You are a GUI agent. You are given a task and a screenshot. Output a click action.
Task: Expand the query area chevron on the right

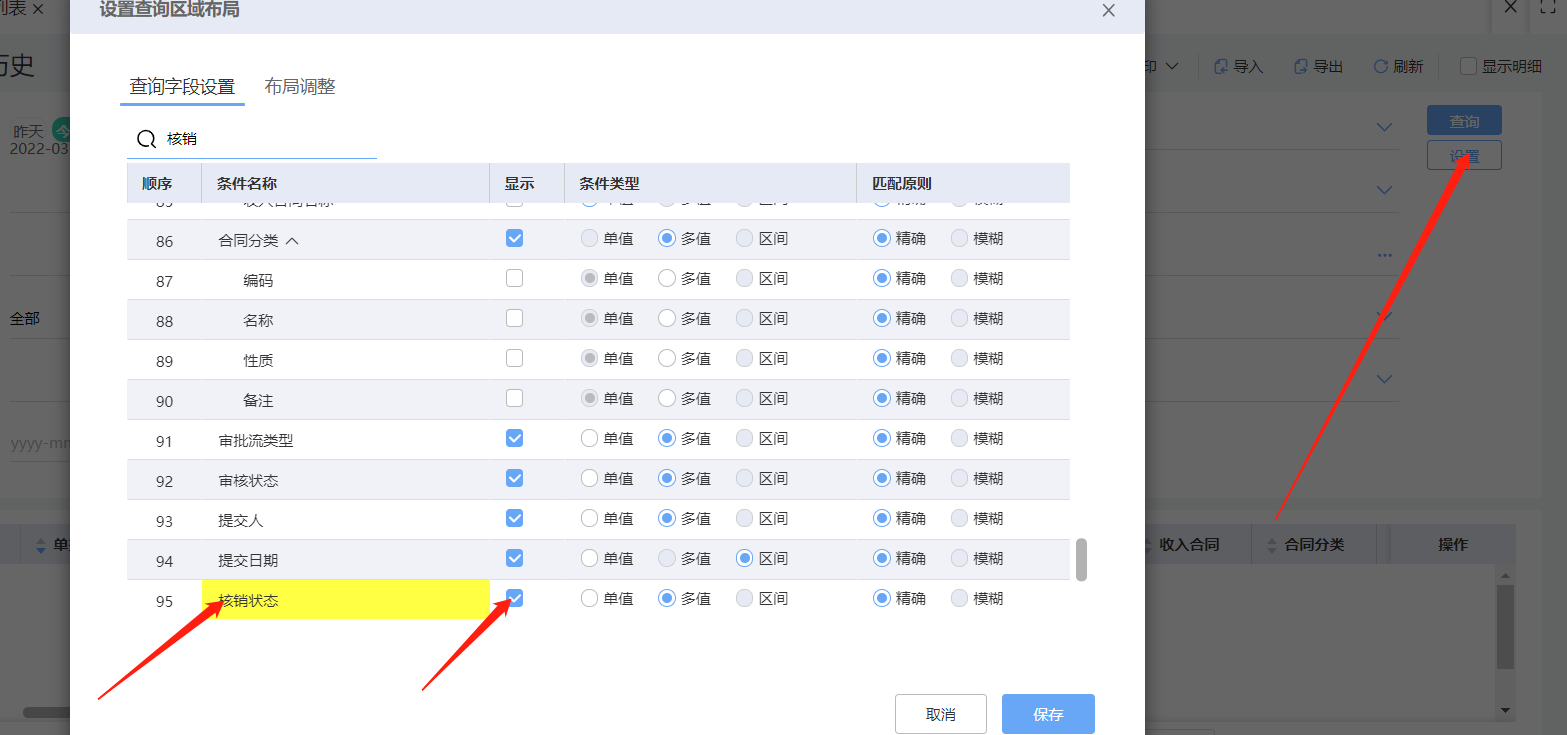(x=1383, y=128)
